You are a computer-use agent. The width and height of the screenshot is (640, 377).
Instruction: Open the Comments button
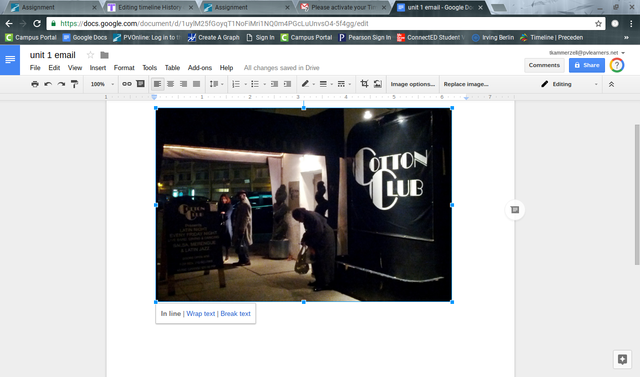coord(544,65)
